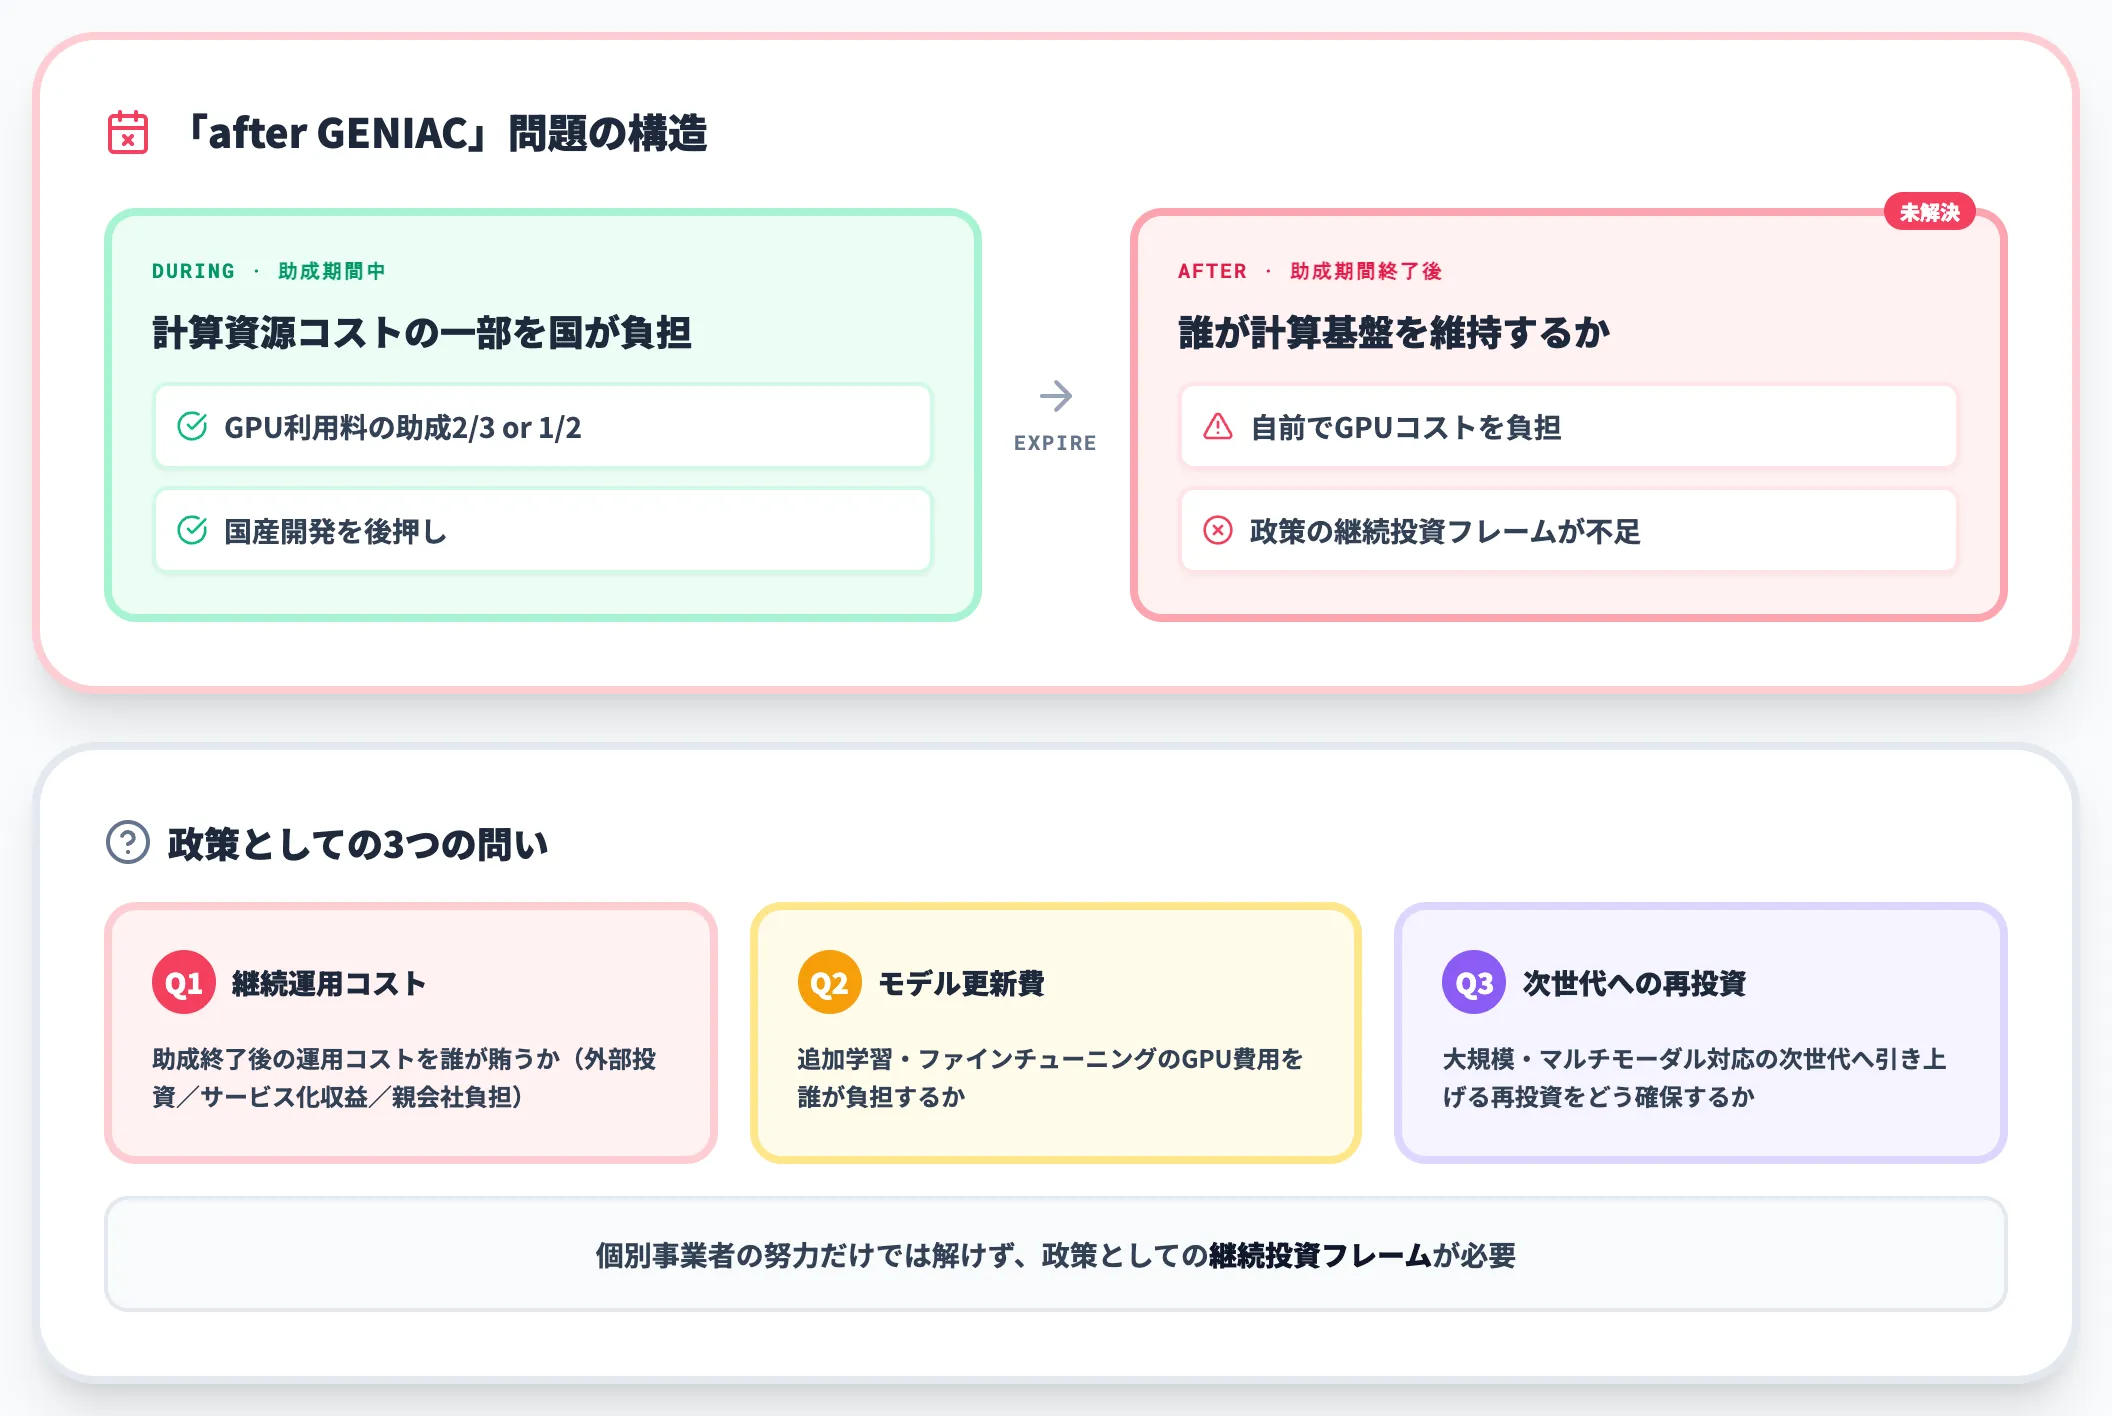
Task: Click the text GPU利用料の助成2/3 or 1/2
Action: point(402,428)
